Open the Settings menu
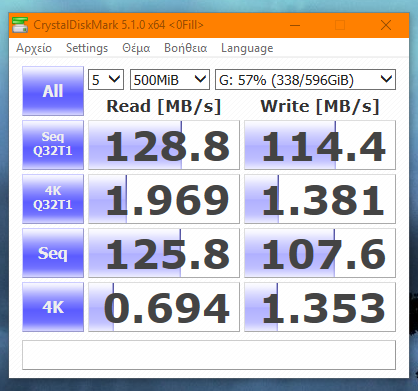Image resolution: width=418 pixels, height=391 pixels. [87, 48]
